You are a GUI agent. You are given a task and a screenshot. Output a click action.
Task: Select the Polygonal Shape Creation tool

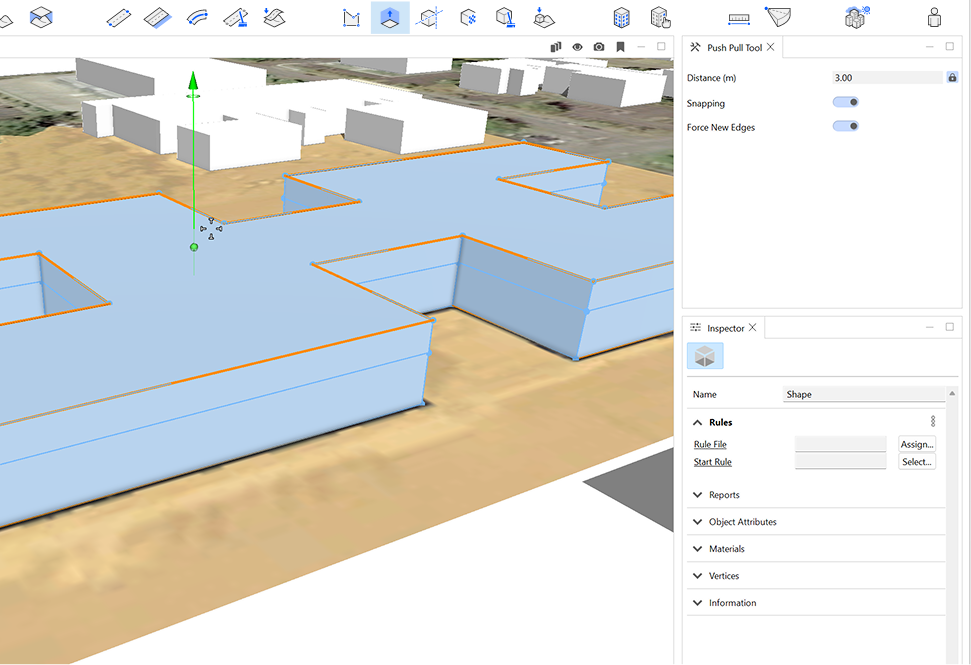351,17
